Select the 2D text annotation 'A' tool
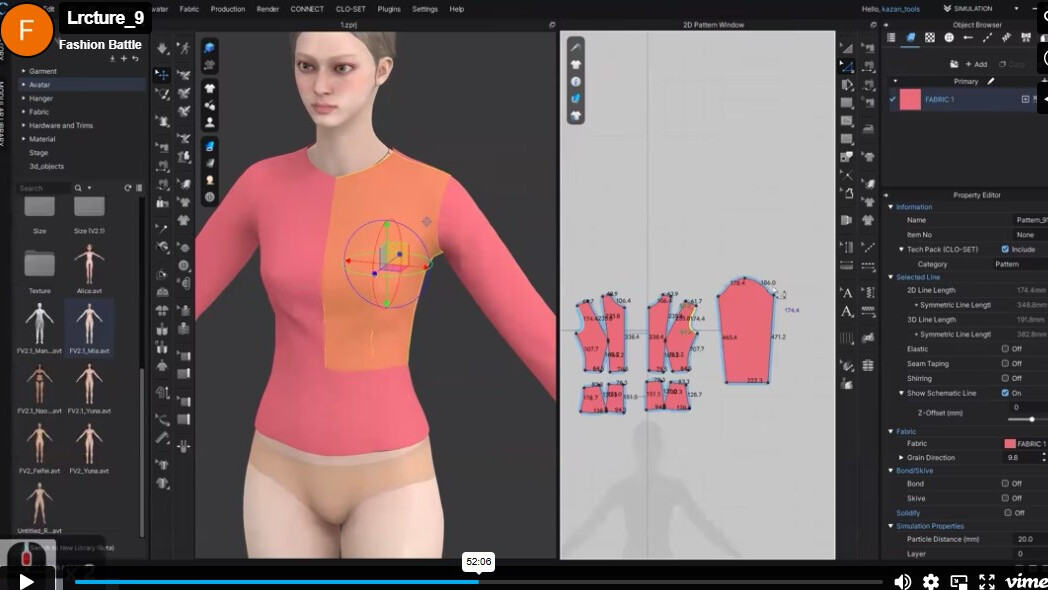This screenshot has width=1048, height=590. [847, 293]
